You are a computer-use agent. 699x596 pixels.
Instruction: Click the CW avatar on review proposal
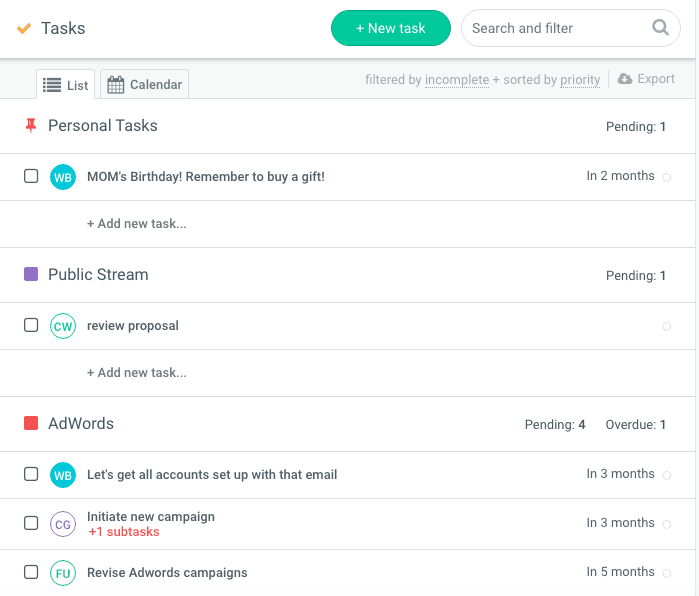tap(63, 326)
